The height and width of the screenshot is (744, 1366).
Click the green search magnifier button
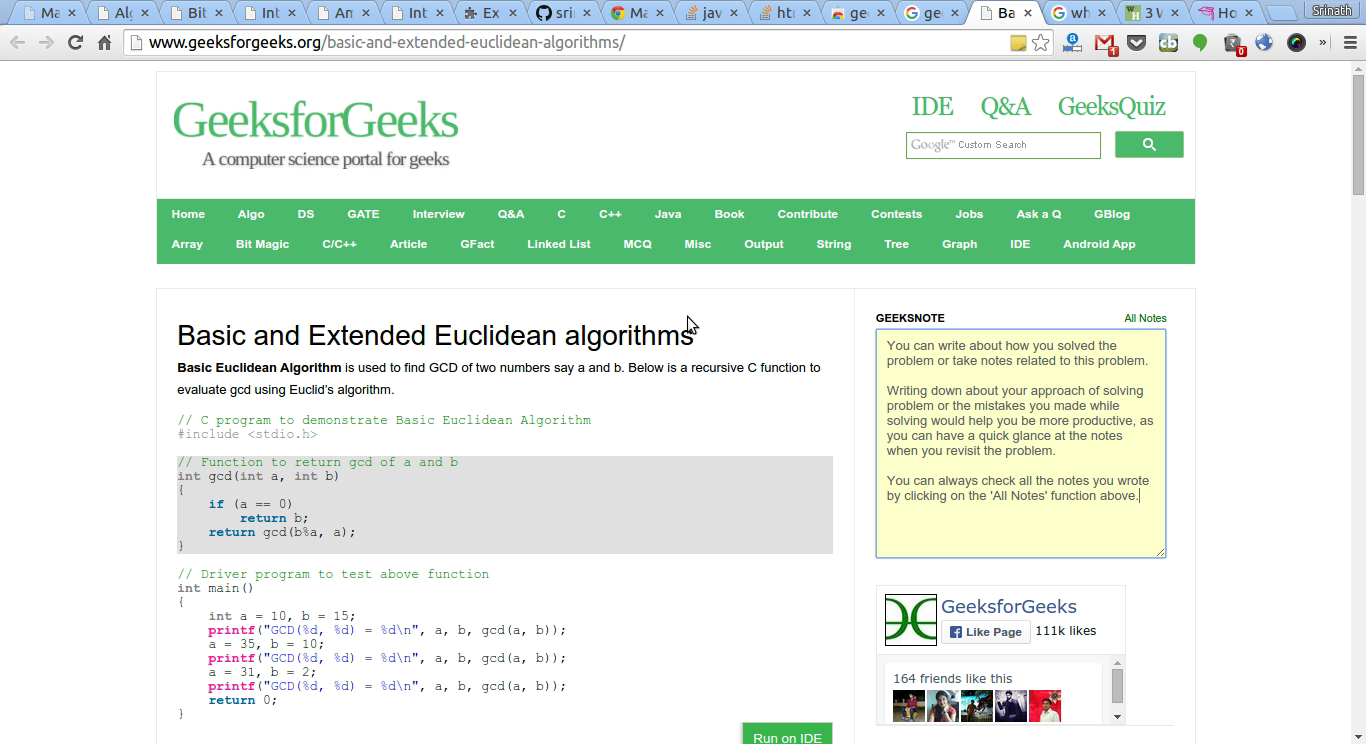click(x=1149, y=145)
